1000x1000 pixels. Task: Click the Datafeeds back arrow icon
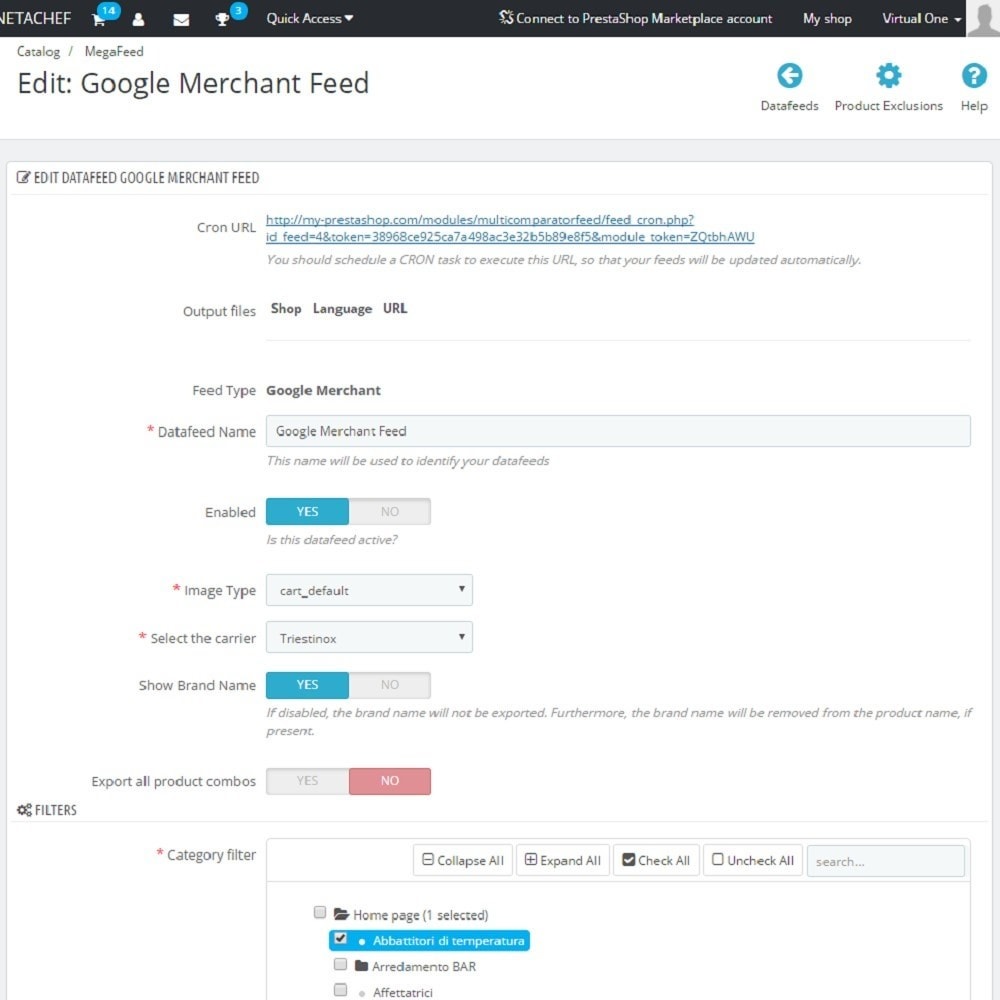point(790,75)
